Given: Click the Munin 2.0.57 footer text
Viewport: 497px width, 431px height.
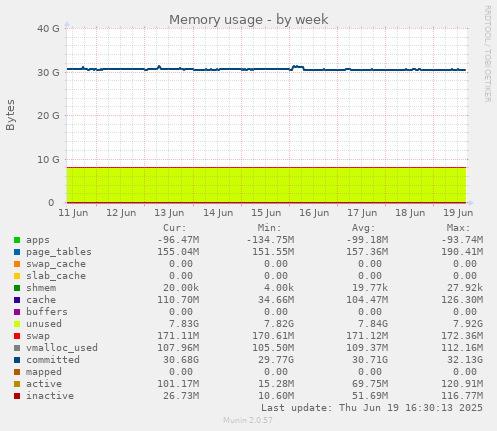Looking at the screenshot, I should pos(248,420).
